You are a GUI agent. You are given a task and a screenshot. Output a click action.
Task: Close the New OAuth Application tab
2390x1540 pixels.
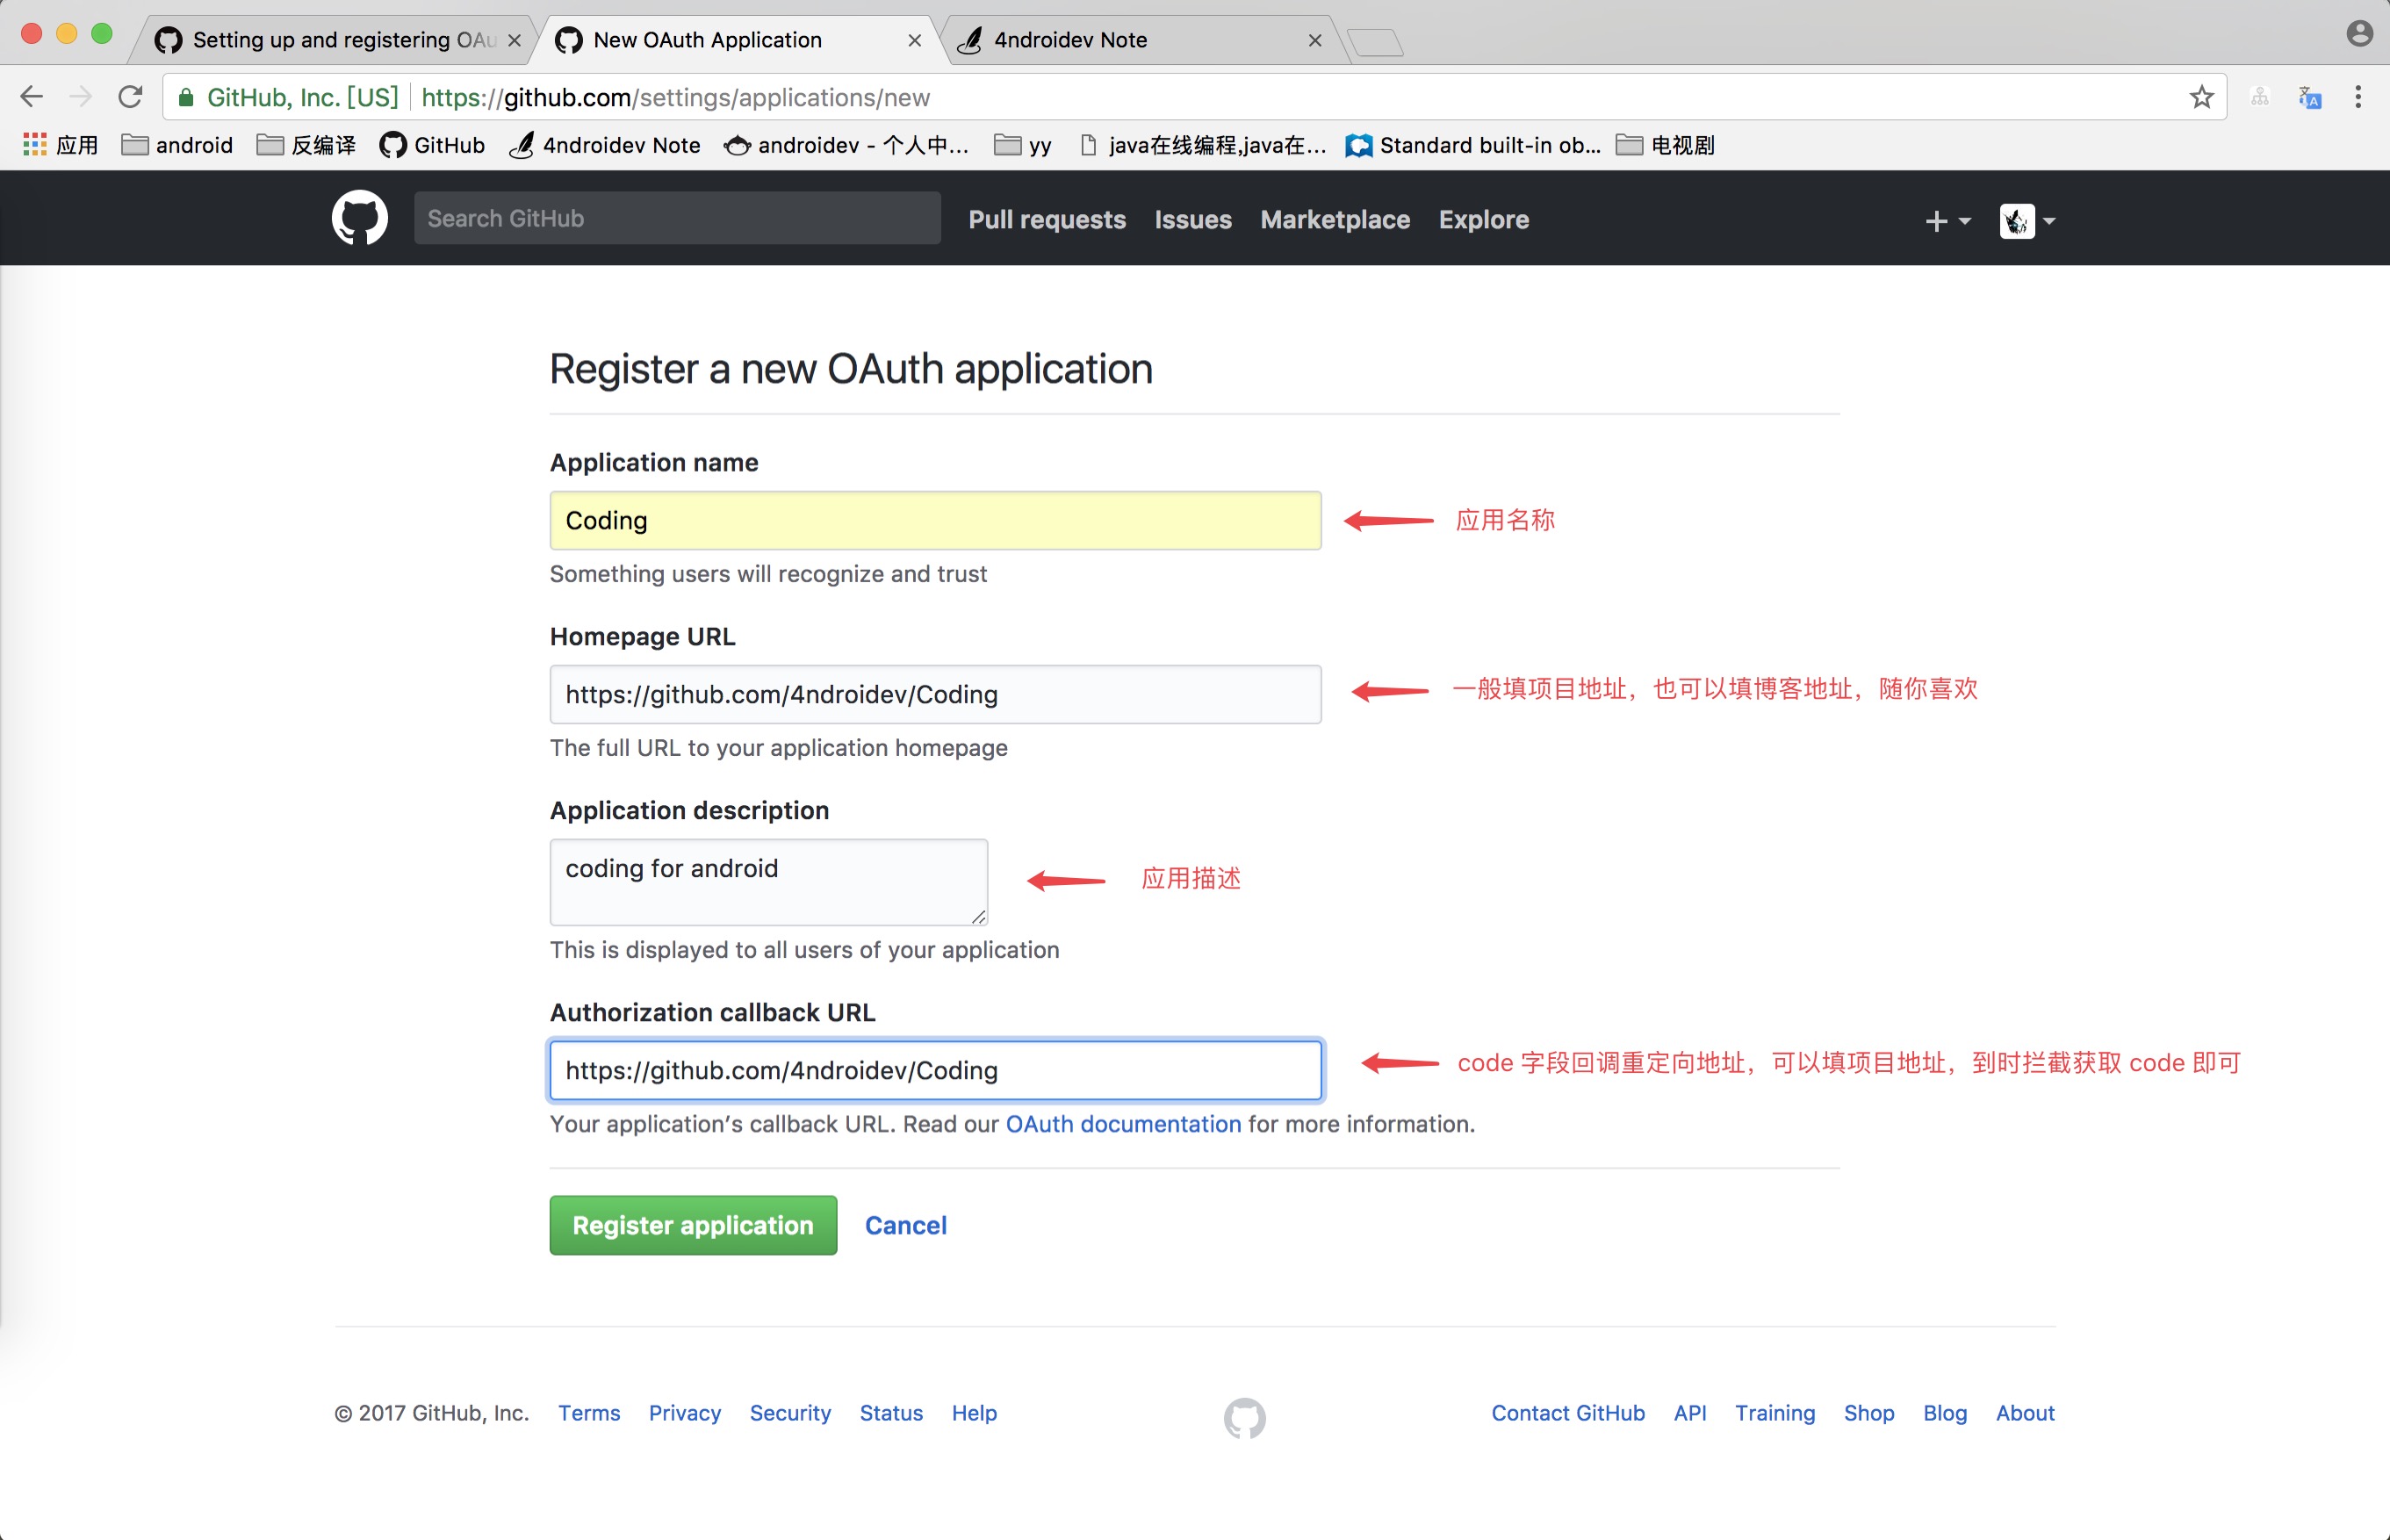(914, 40)
